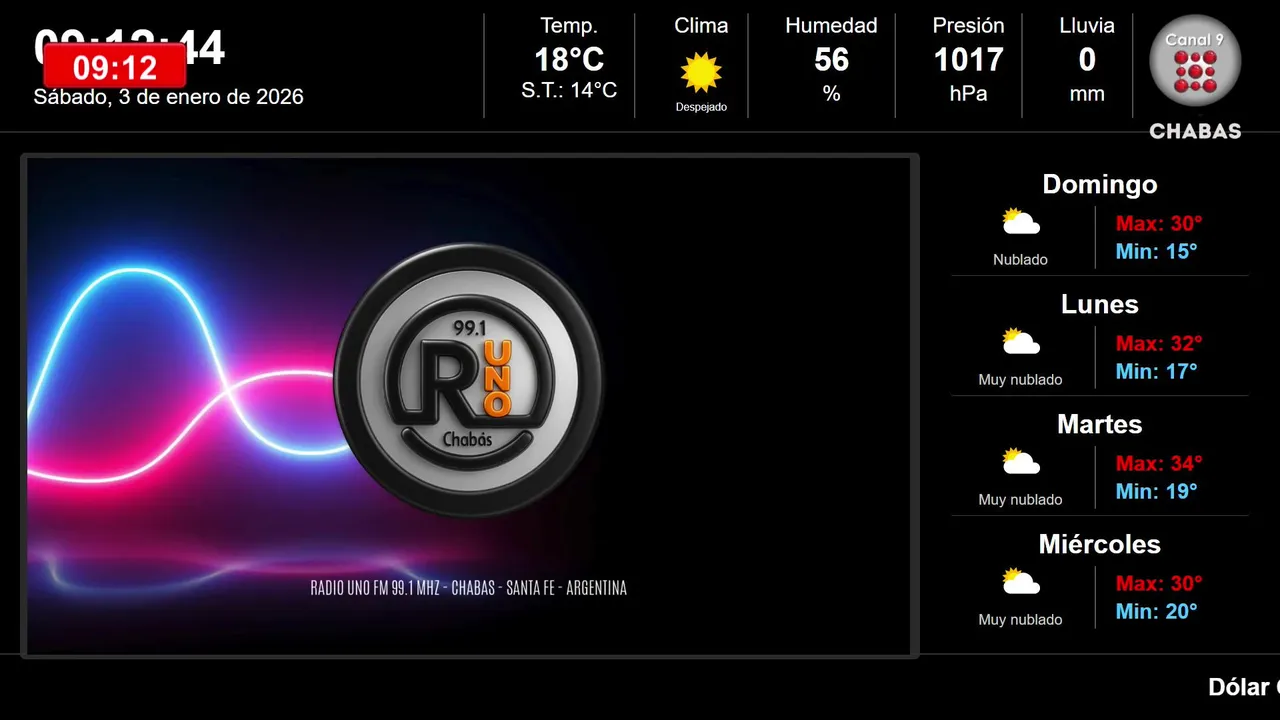Click Muy nublado label under Martes
This screenshot has height=720, width=1280.
1021,500
